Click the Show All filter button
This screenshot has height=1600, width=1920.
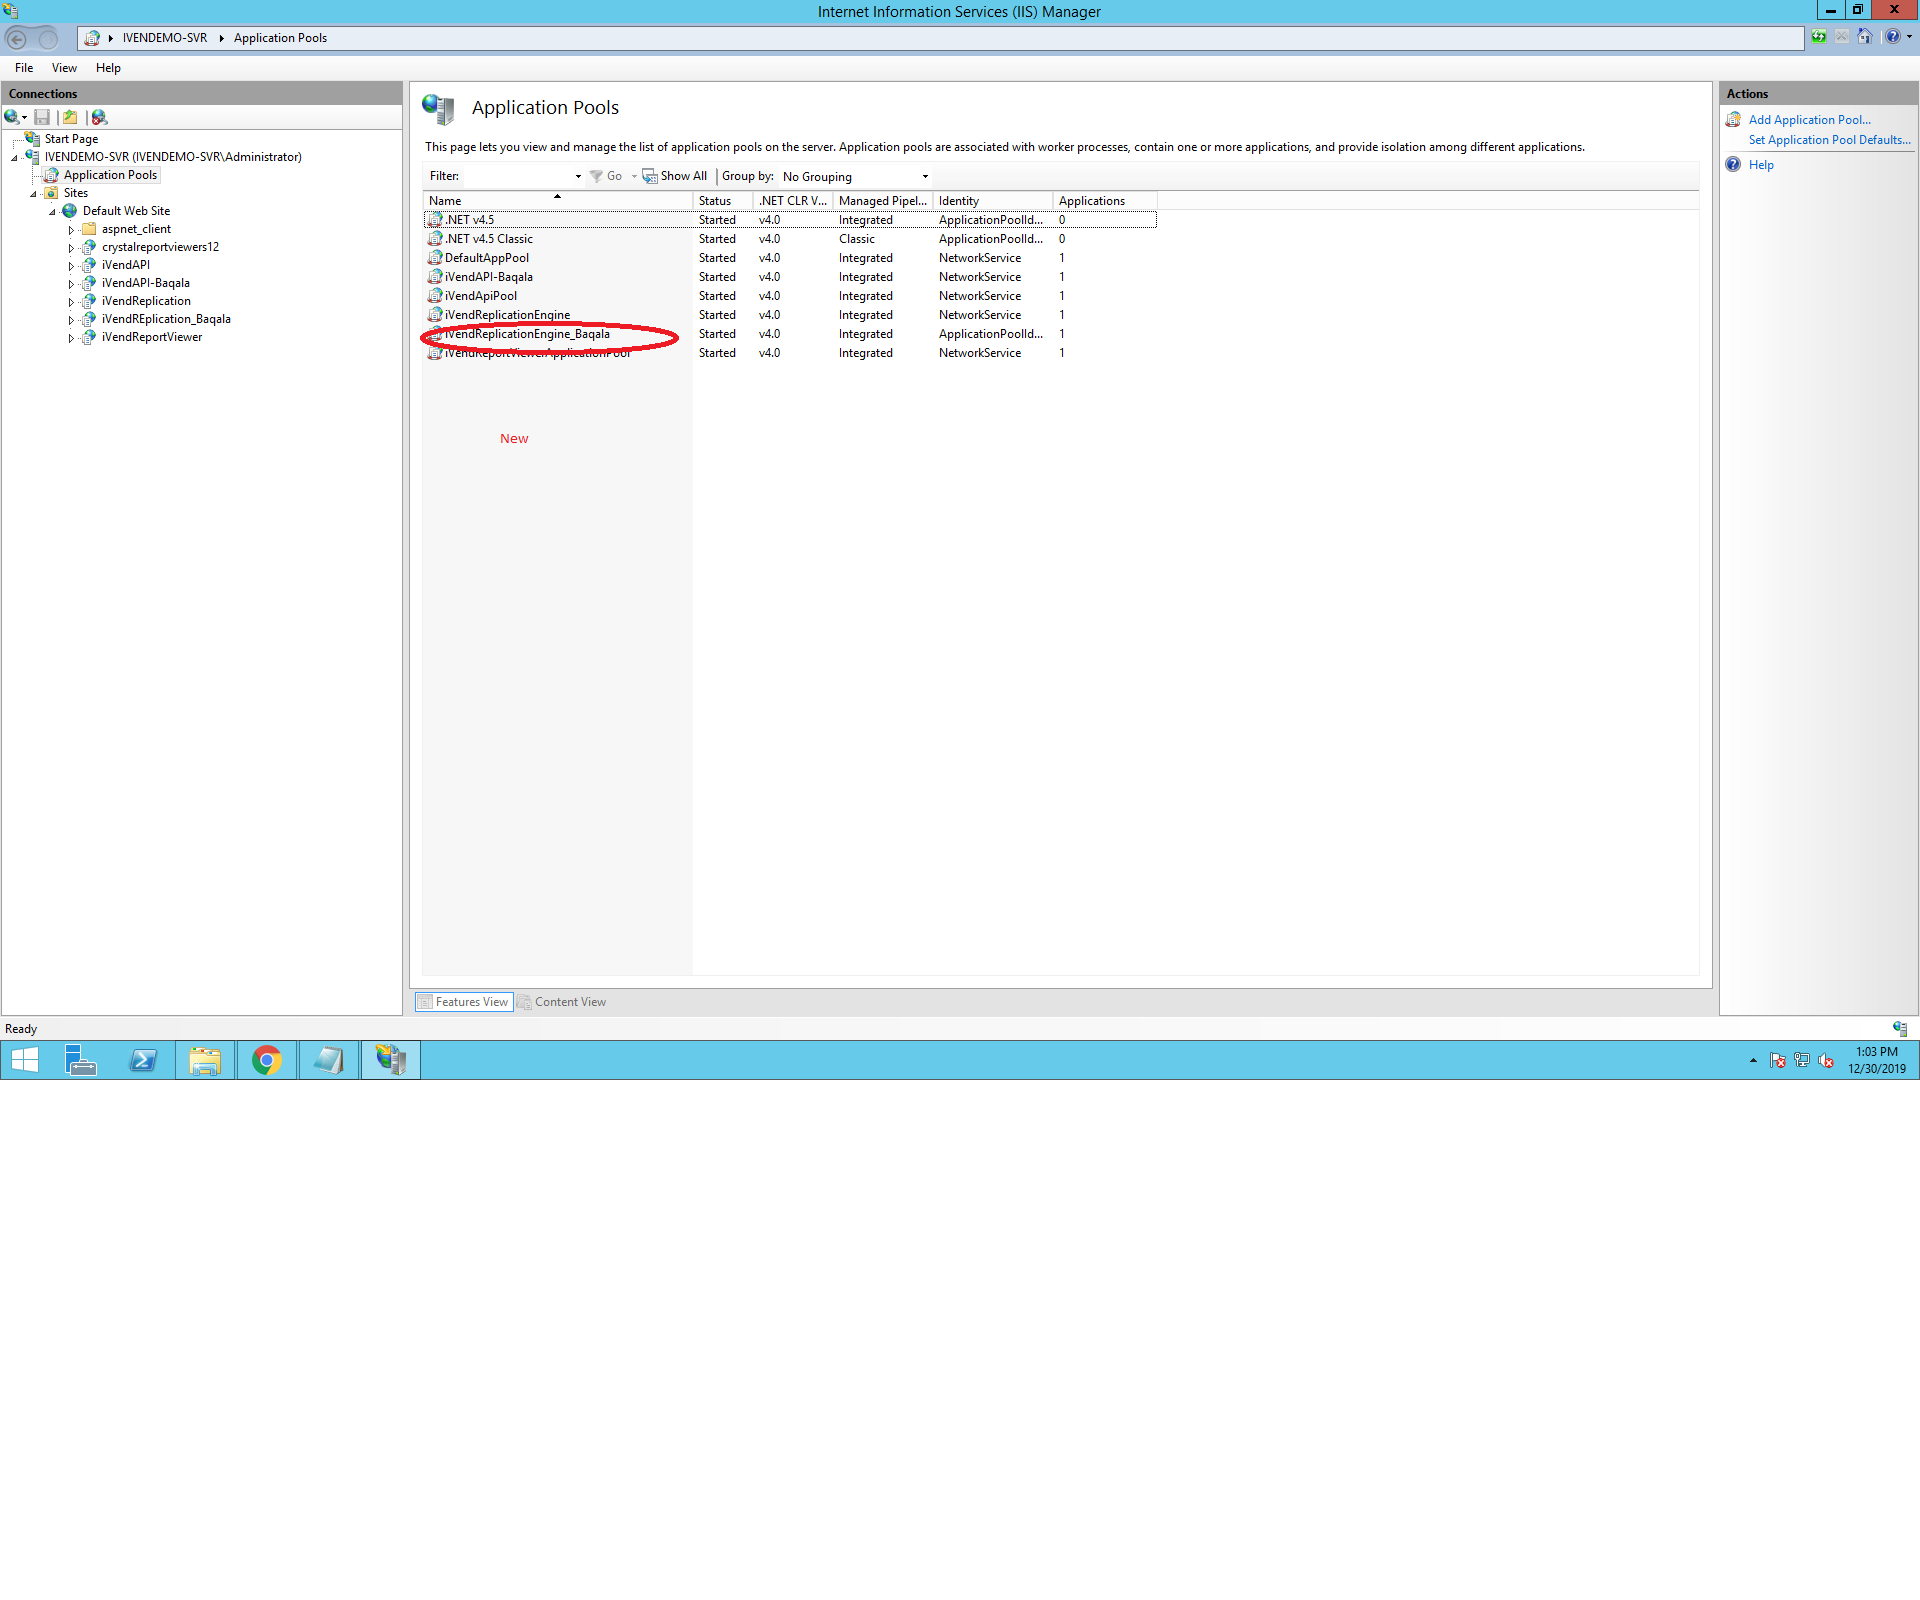[x=675, y=176]
